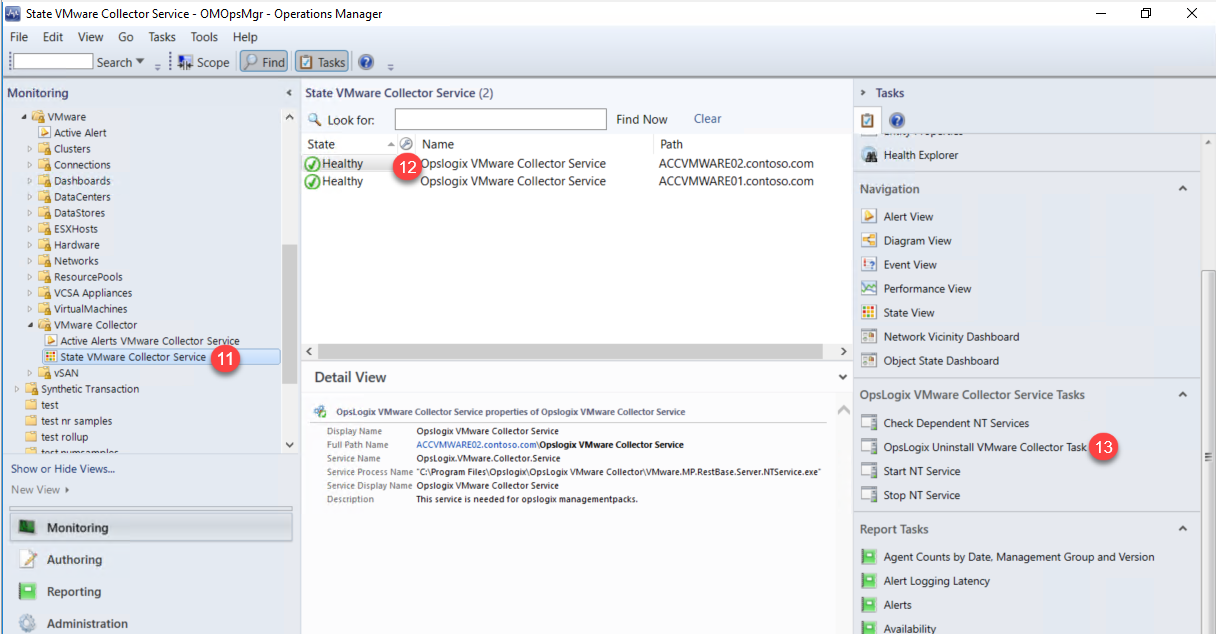1216x634 pixels.
Task: Open Agent Counts by Date report
Action: click(x=1018, y=557)
